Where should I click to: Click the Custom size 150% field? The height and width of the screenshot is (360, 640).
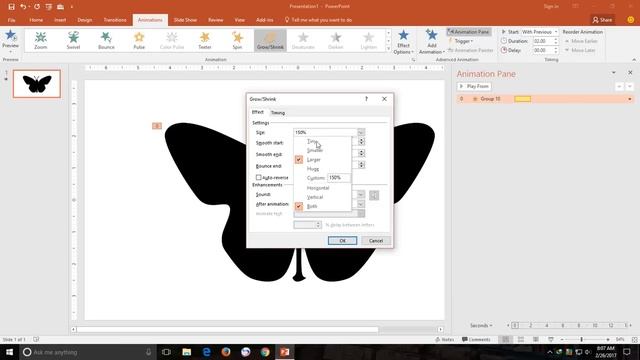pyautogui.click(x=339, y=178)
